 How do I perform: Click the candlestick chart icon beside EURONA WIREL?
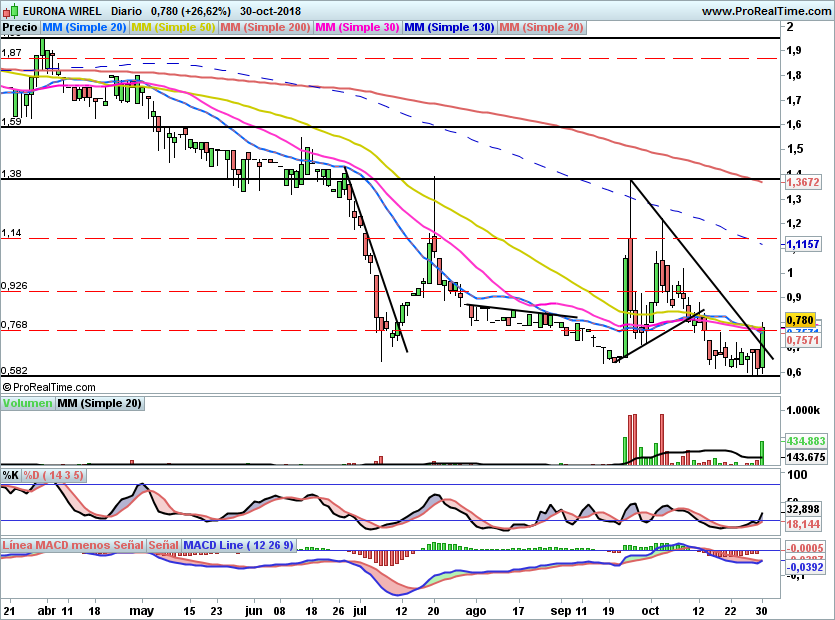10,10
